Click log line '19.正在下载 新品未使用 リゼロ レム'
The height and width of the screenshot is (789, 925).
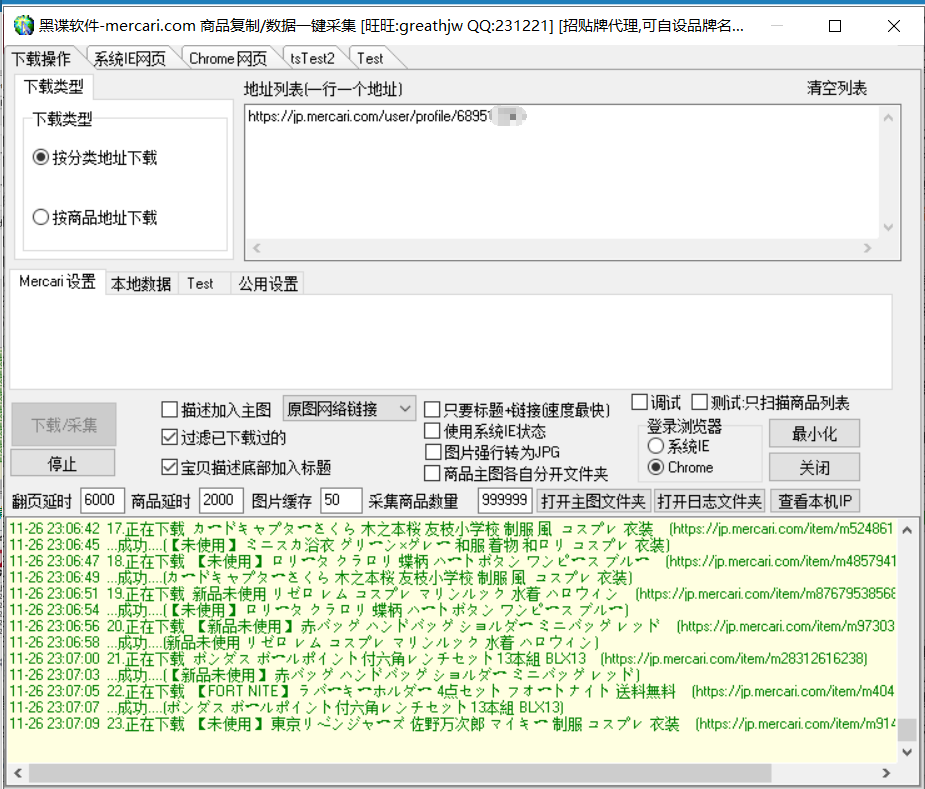(x=452, y=594)
